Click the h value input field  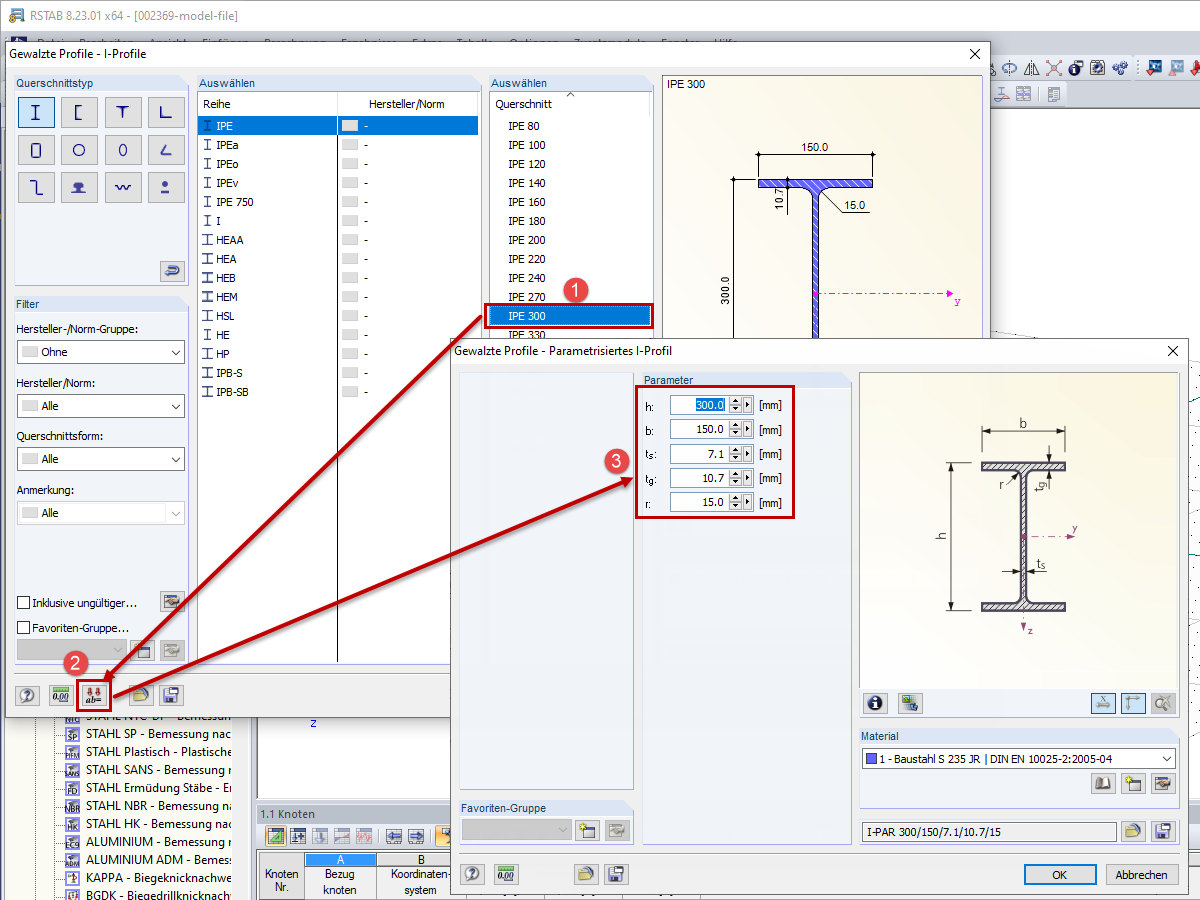pyautogui.click(x=698, y=405)
